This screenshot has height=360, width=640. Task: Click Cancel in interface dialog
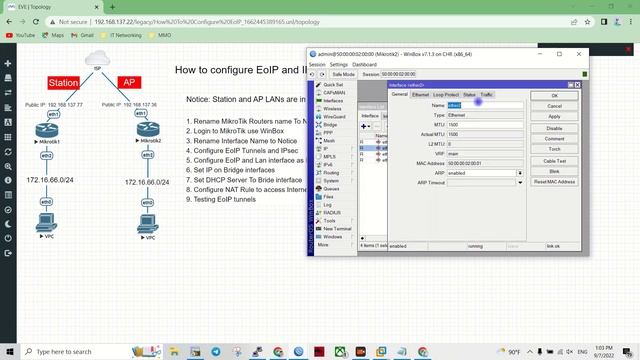tap(554, 106)
